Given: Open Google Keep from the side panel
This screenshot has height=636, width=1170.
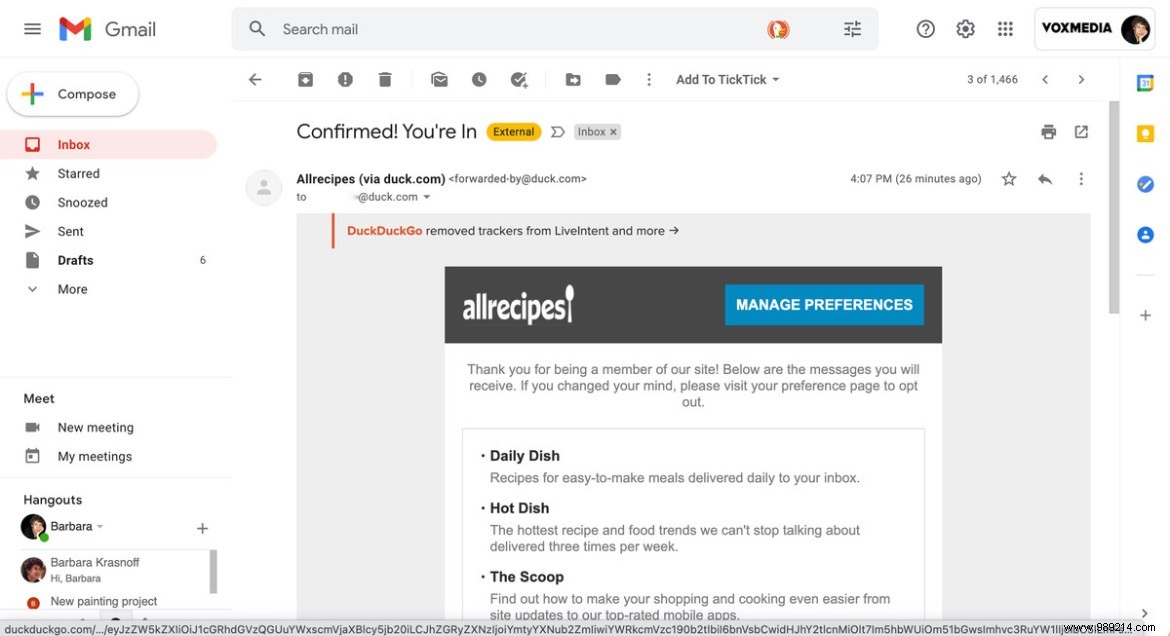Looking at the screenshot, I should click(1144, 133).
